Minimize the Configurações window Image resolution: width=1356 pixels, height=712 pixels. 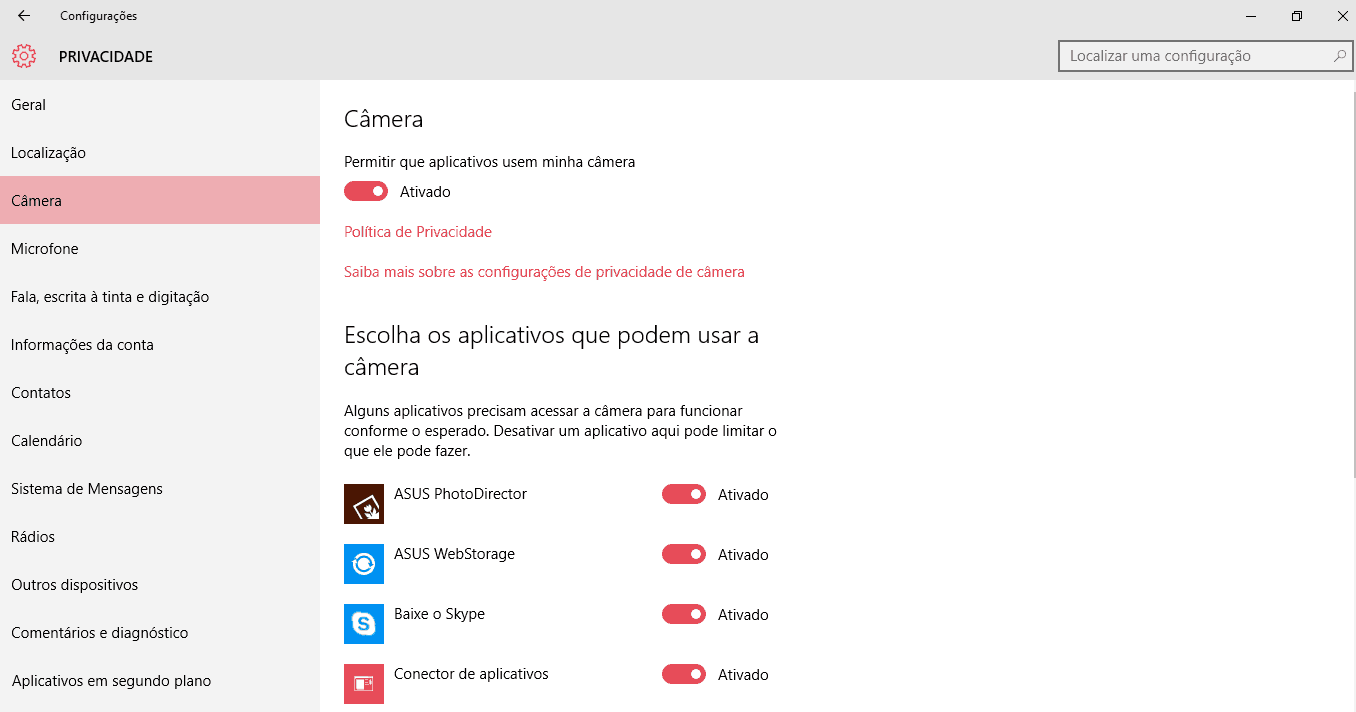click(x=1251, y=16)
